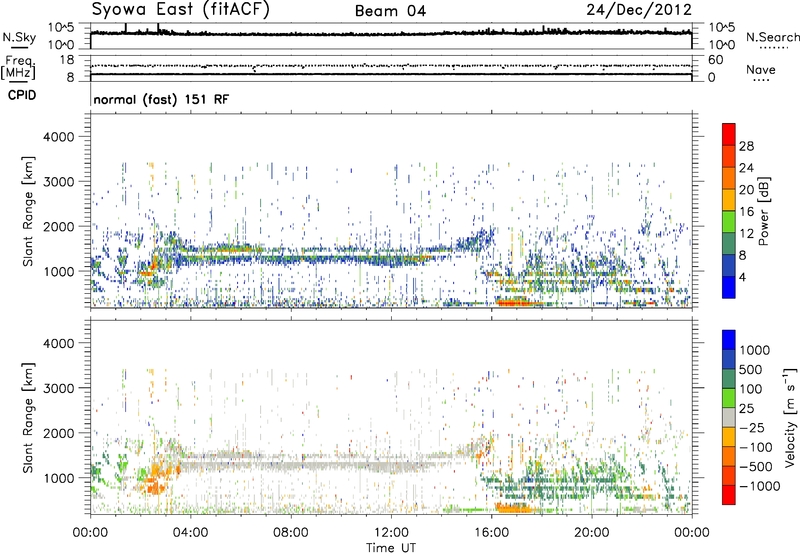Pick the bright blue bottom power colorbar segment

(729, 287)
